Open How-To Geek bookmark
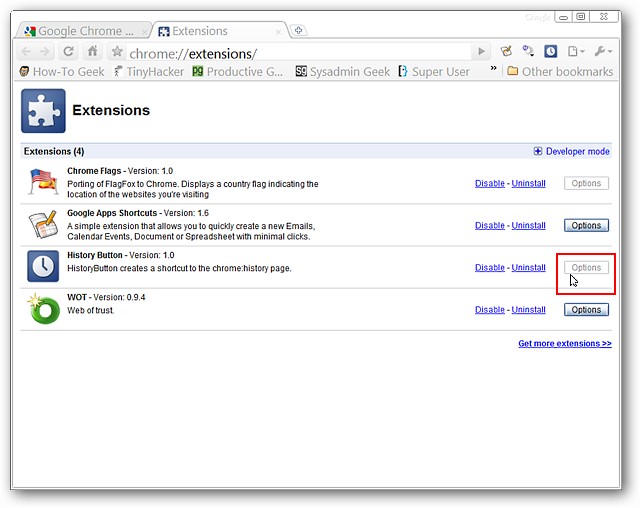 [x=62, y=72]
